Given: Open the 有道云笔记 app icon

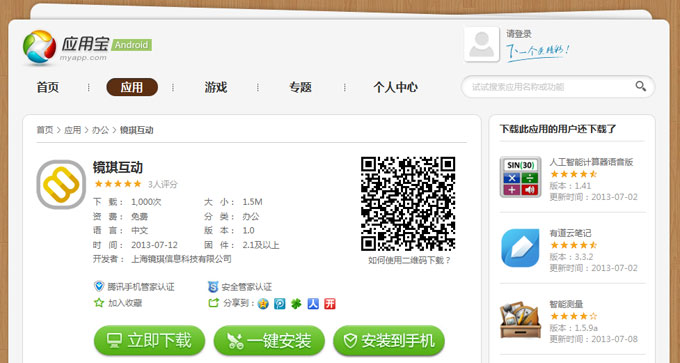Looking at the screenshot, I should coord(520,248).
